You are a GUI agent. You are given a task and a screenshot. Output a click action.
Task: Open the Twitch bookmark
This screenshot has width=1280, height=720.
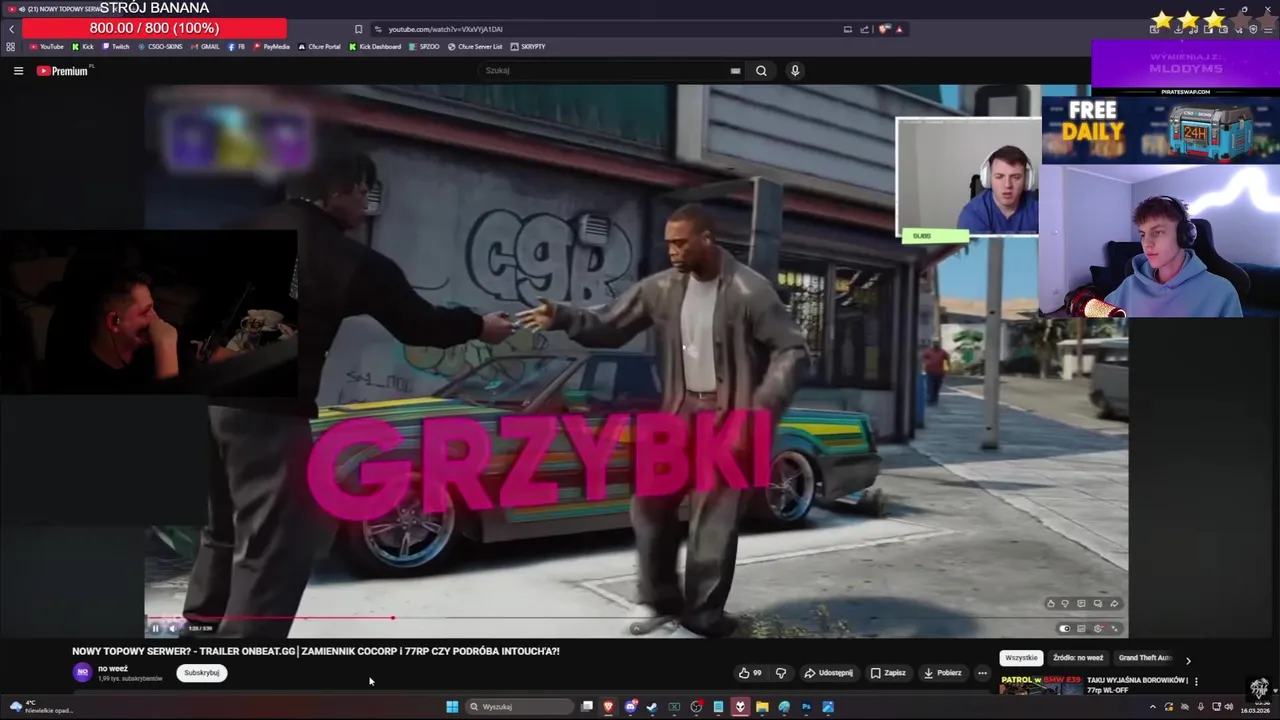(x=116, y=47)
